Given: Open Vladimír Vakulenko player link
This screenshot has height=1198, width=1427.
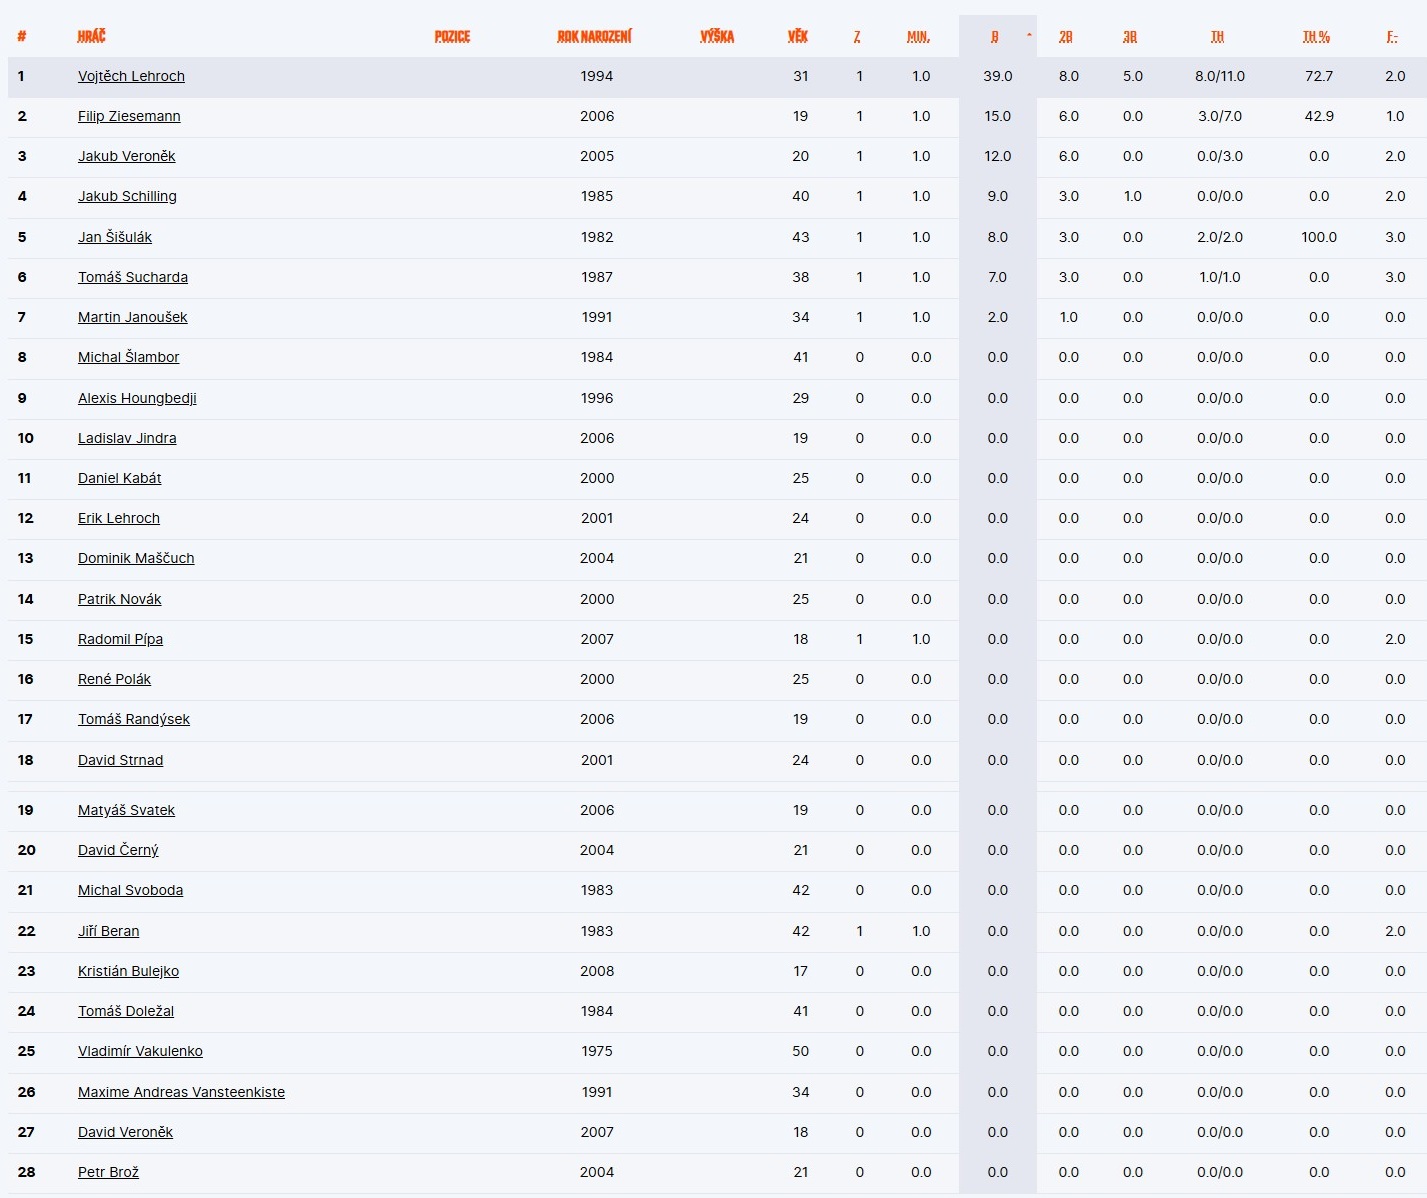Looking at the screenshot, I should [140, 1051].
